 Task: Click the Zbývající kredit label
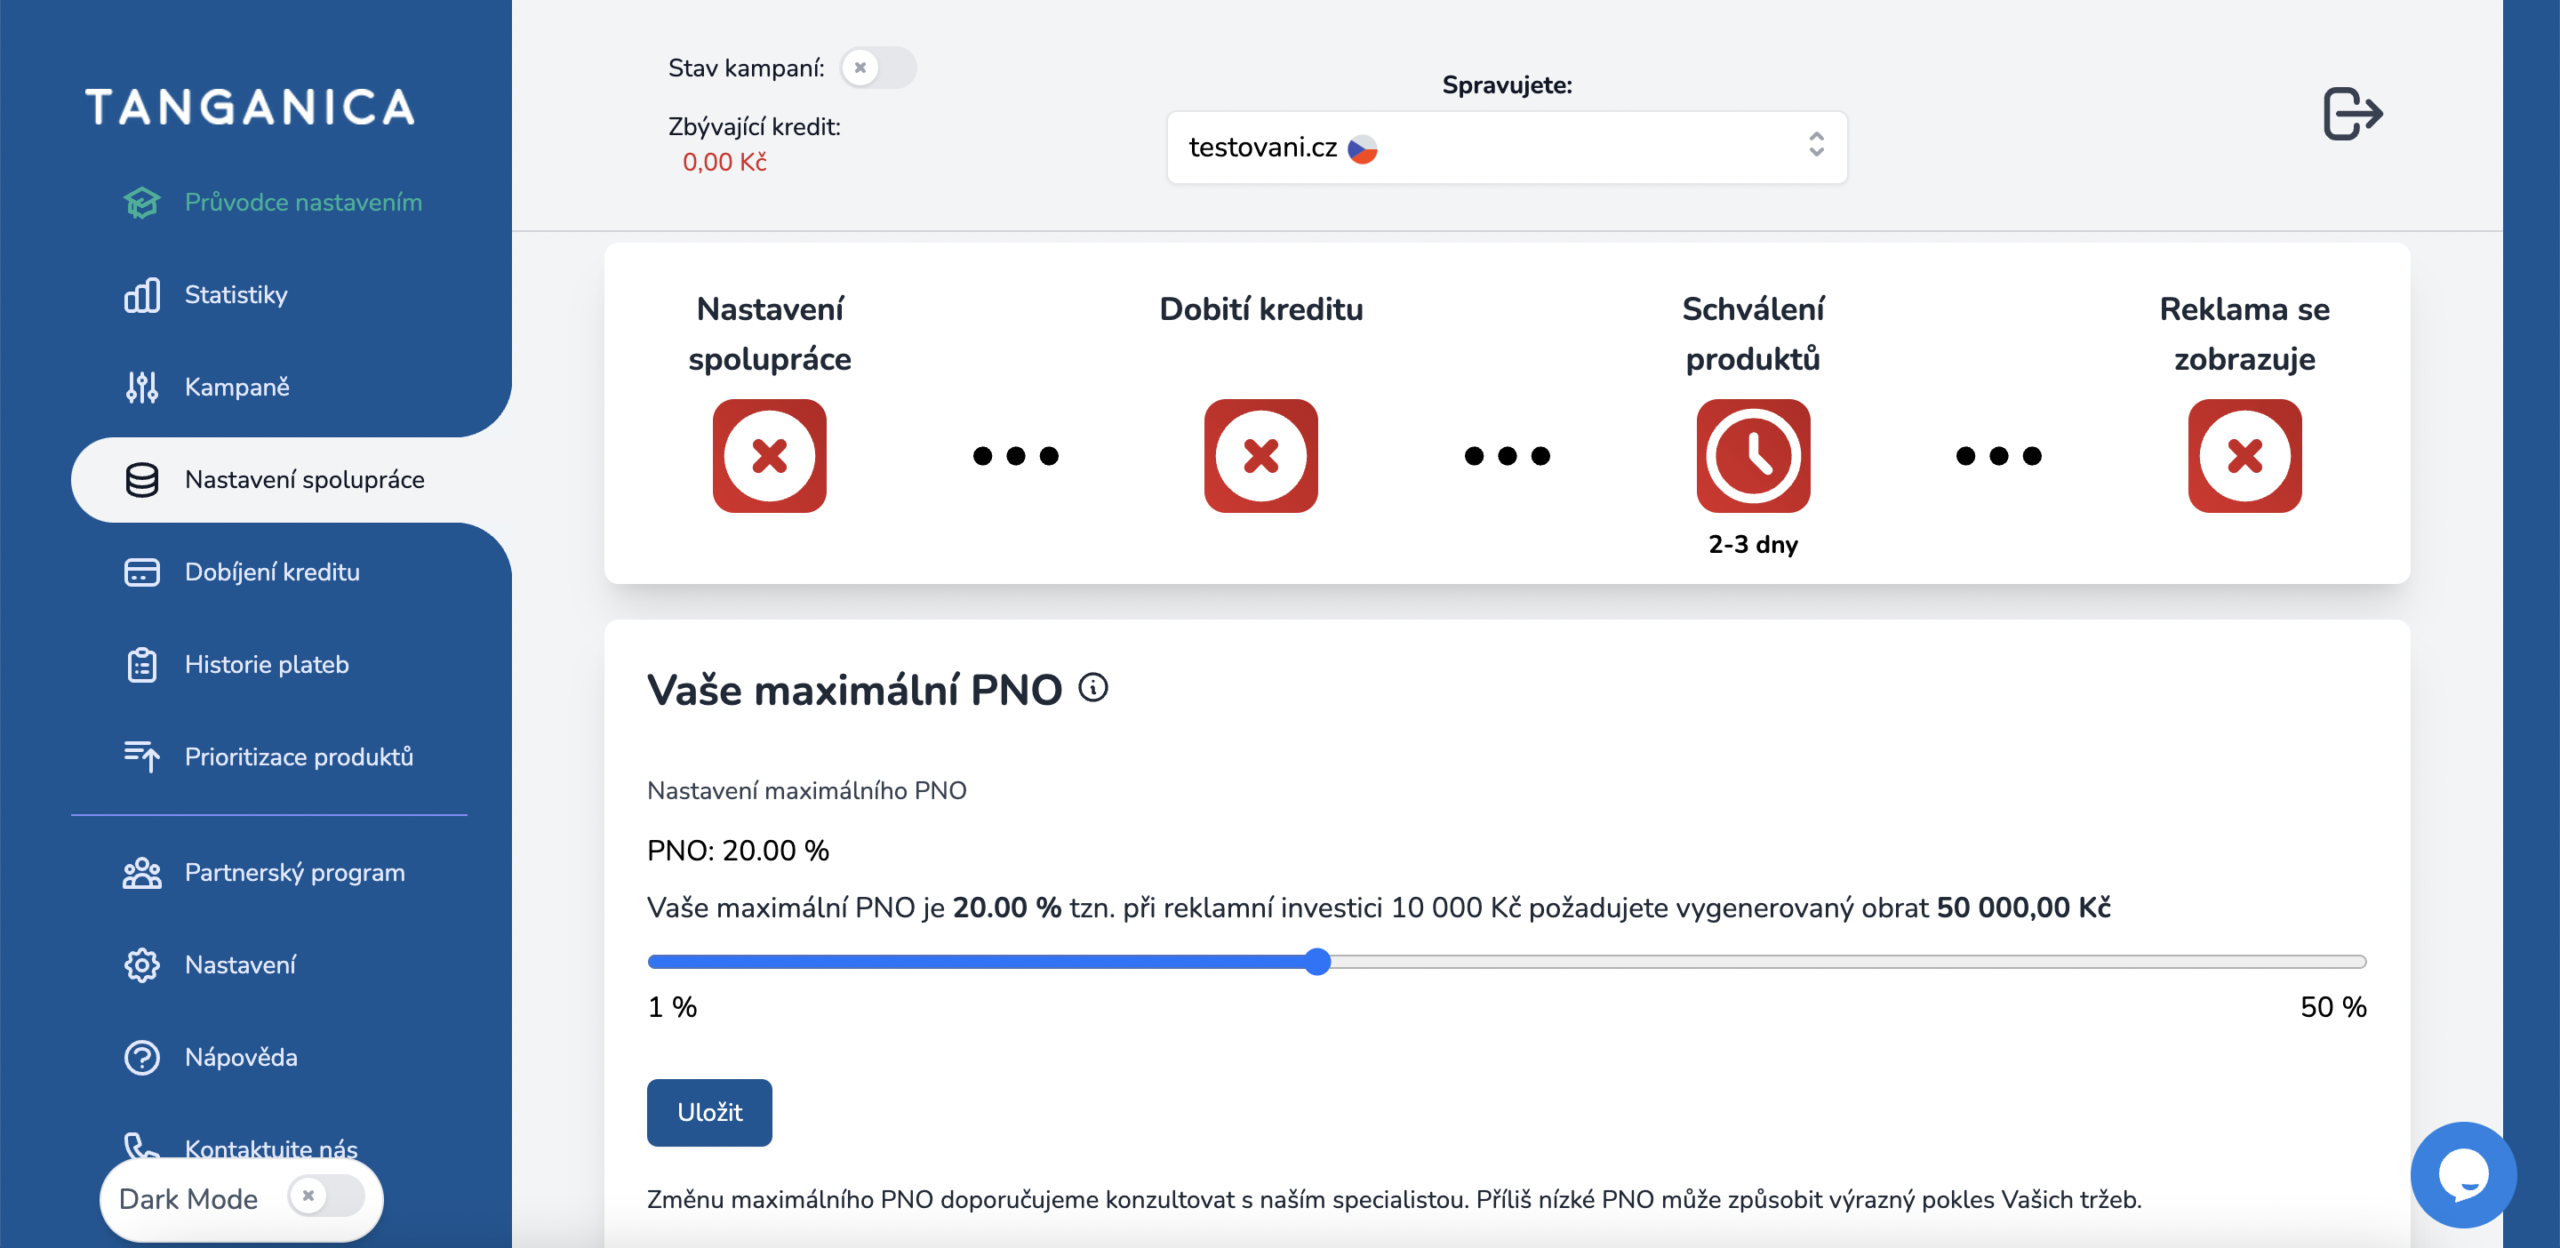pos(754,127)
